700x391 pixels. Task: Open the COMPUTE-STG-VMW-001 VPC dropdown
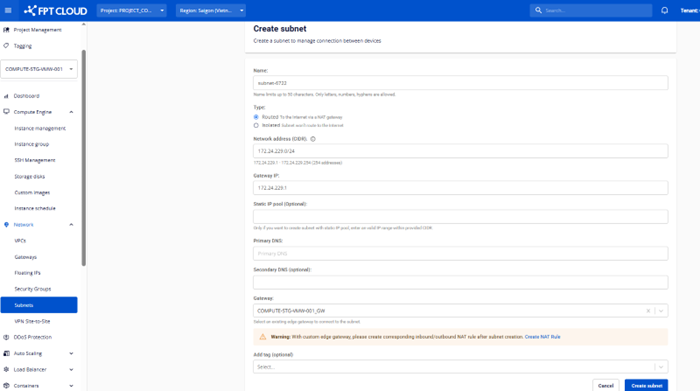tap(39, 69)
